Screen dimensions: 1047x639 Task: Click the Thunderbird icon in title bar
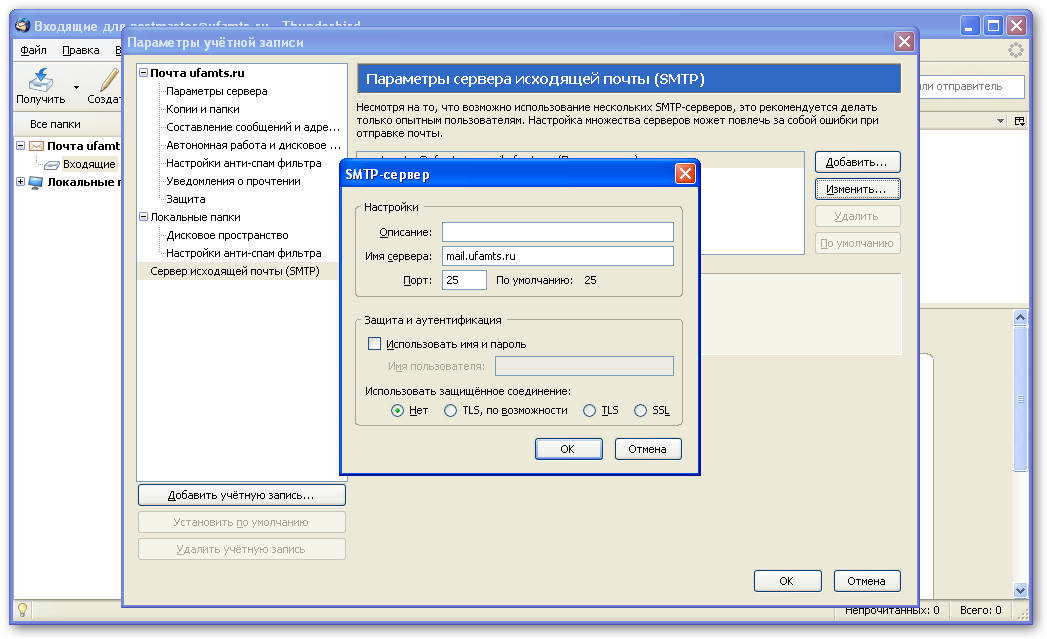(x=20, y=25)
